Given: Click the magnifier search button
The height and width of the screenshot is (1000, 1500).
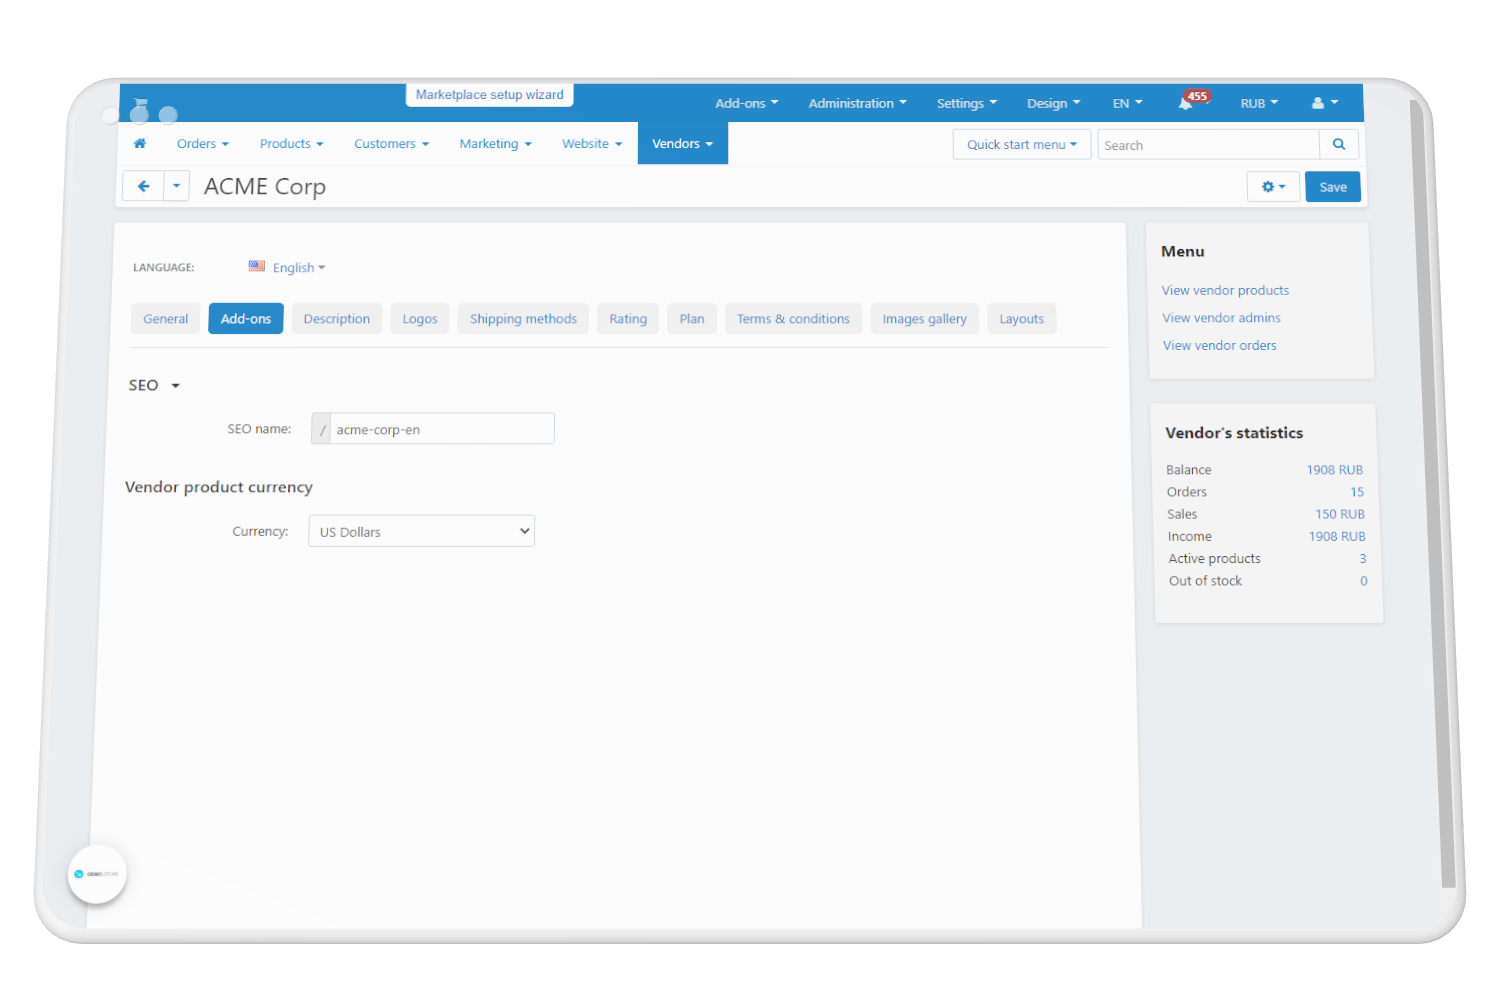Looking at the screenshot, I should pyautogui.click(x=1339, y=145).
